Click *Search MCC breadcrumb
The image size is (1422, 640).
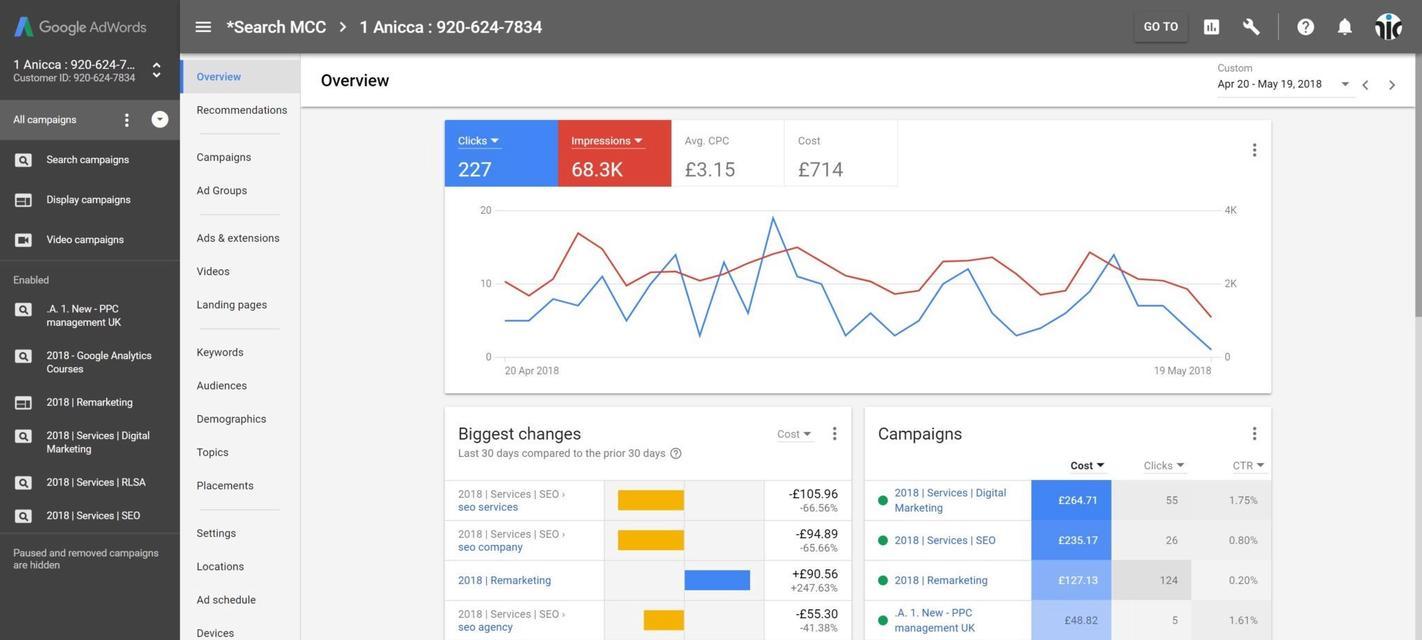(x=276, y=27)
